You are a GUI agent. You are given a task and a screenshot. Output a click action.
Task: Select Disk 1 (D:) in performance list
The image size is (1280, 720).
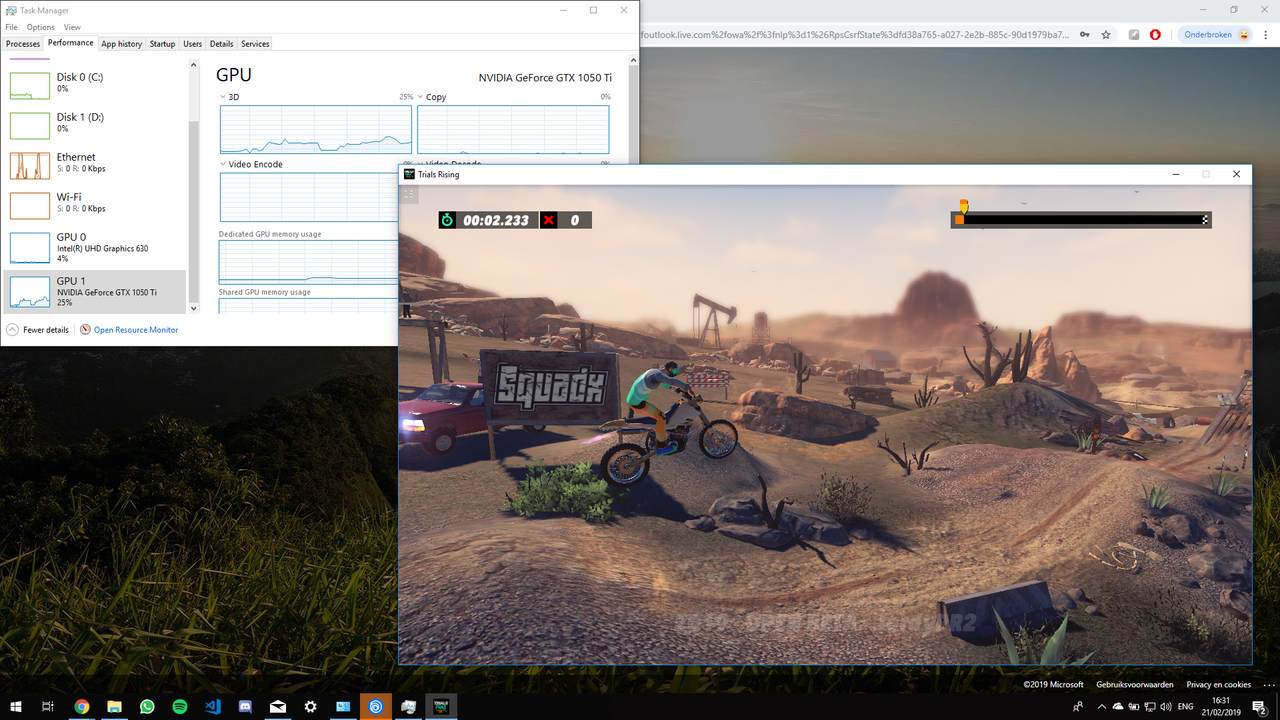pos(95,125)
